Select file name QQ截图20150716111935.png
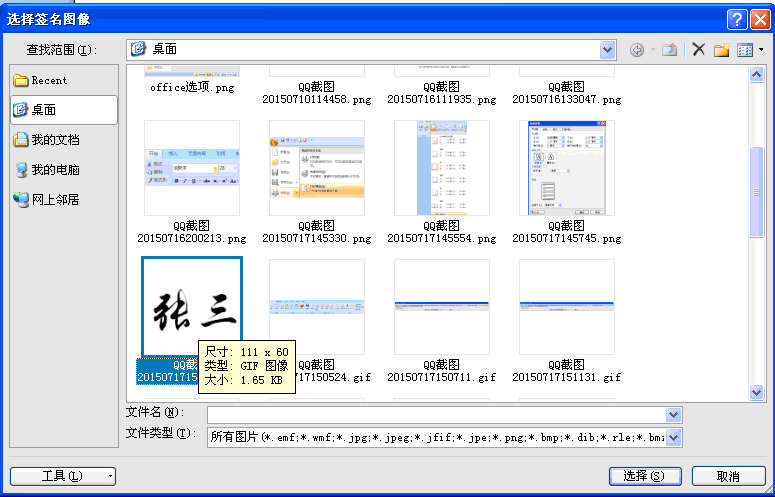Screen dimensions: 775x497 [x=442, y=93]
